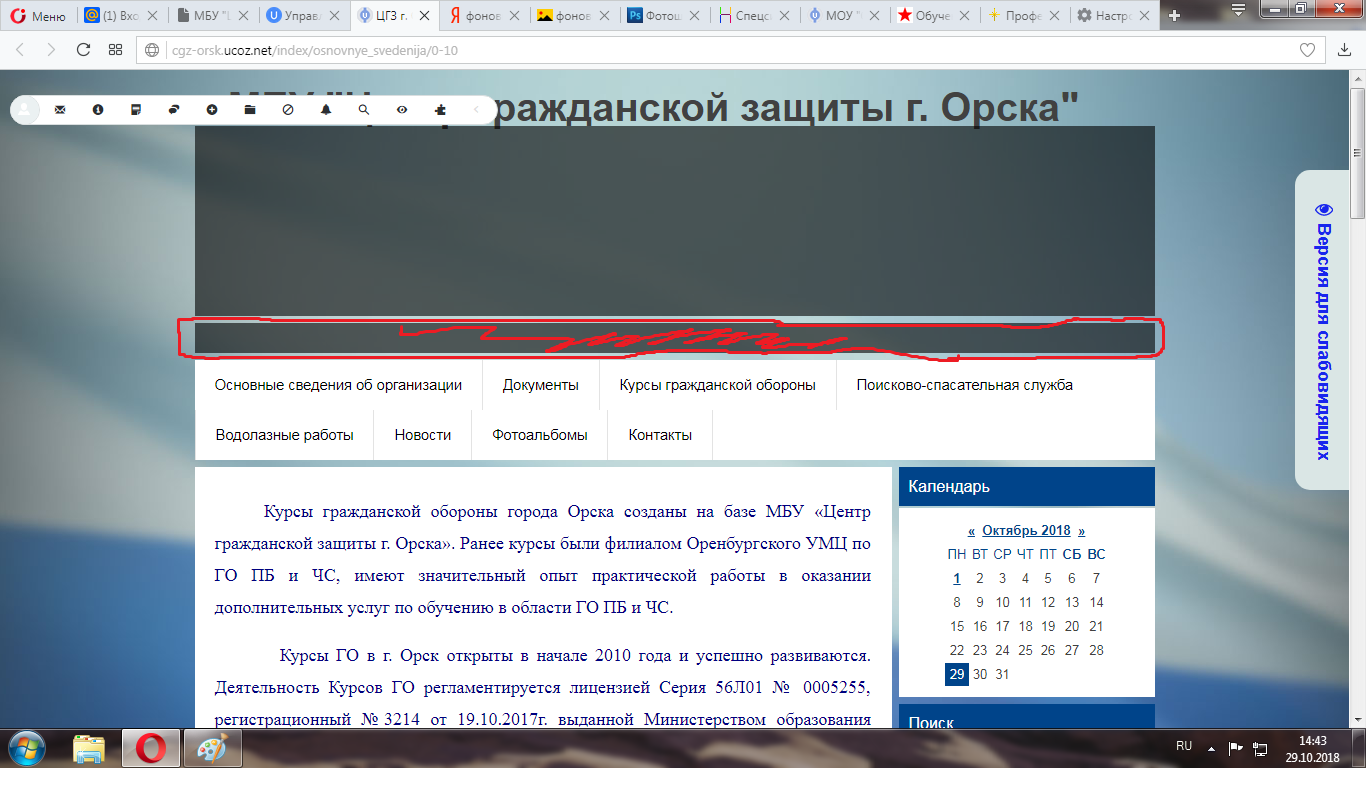Open Основные сведения об организации menu

pyautogui.click(x=338, y=385)
